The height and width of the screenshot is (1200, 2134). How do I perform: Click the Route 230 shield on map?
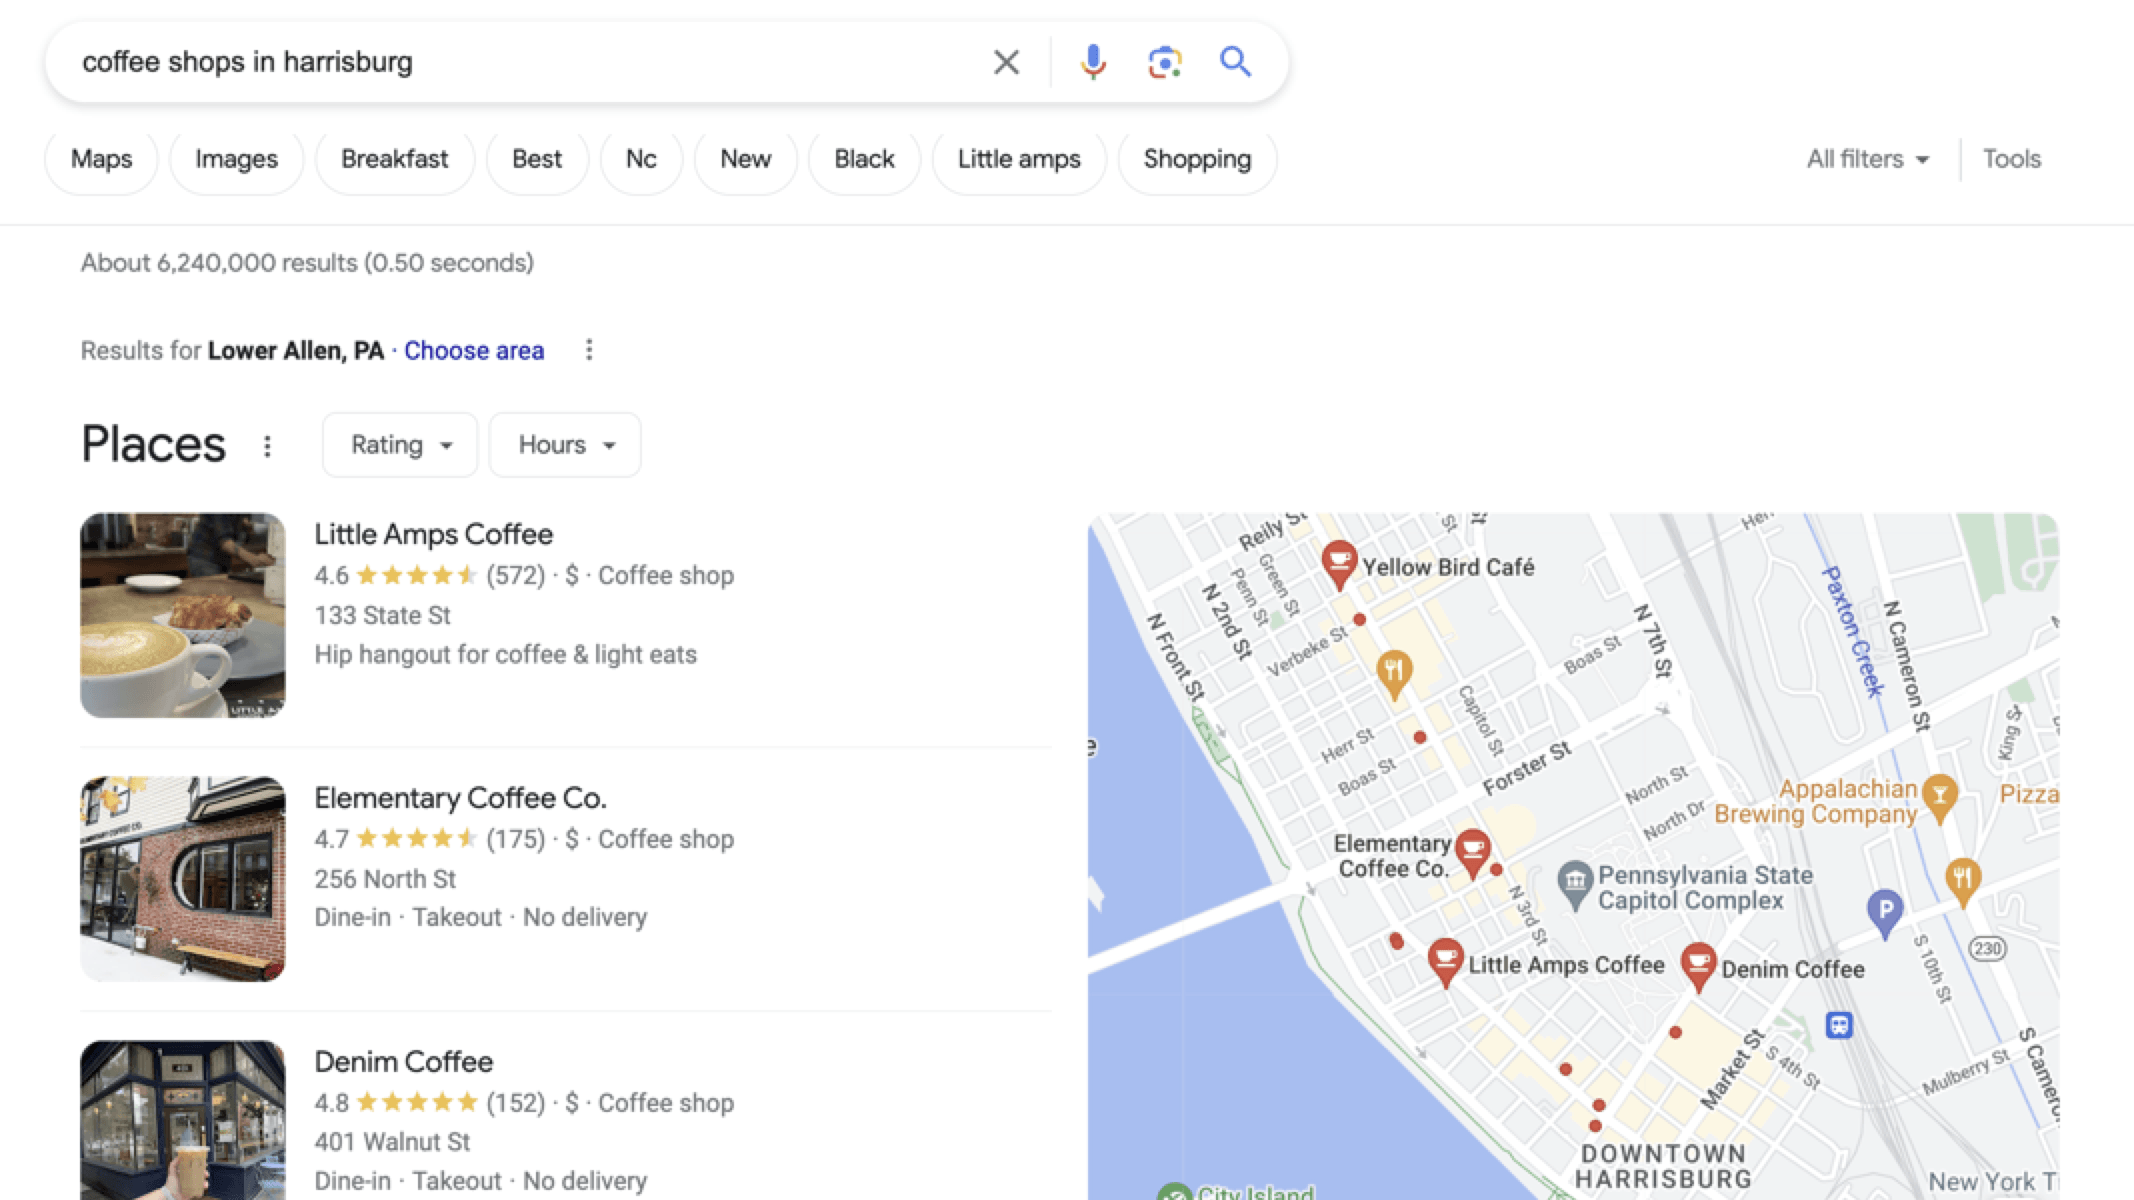click(x=1987, y=948)
